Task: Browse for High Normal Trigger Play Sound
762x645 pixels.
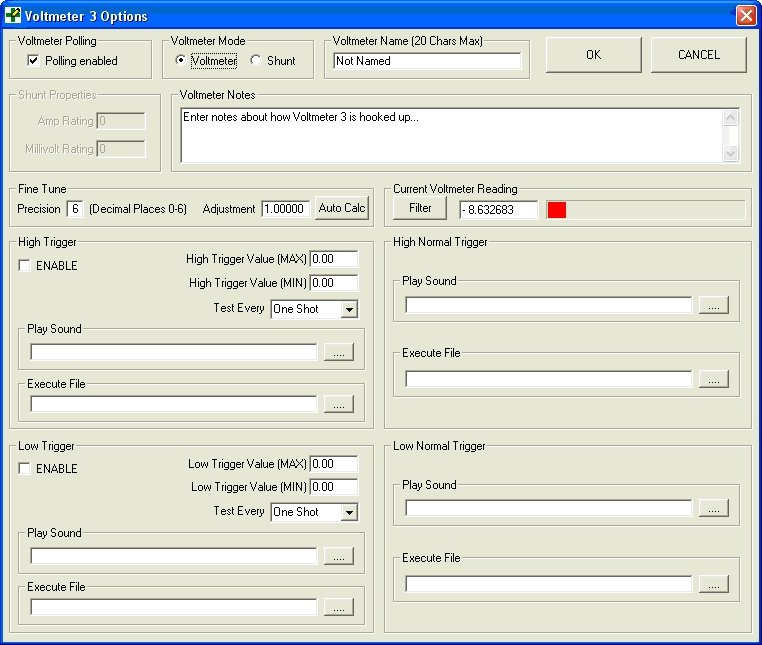Action: tap(713, 305)
